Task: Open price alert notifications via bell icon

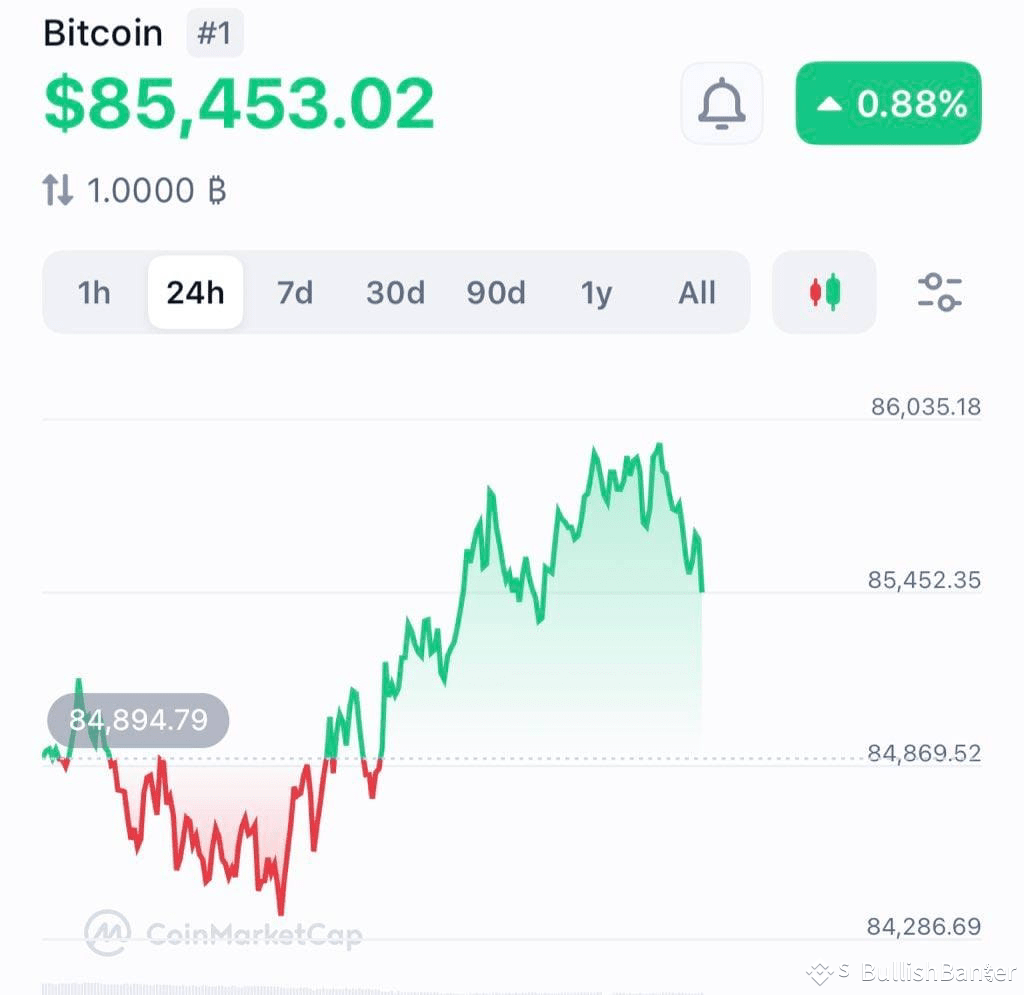Action: (x=721, y=104)
